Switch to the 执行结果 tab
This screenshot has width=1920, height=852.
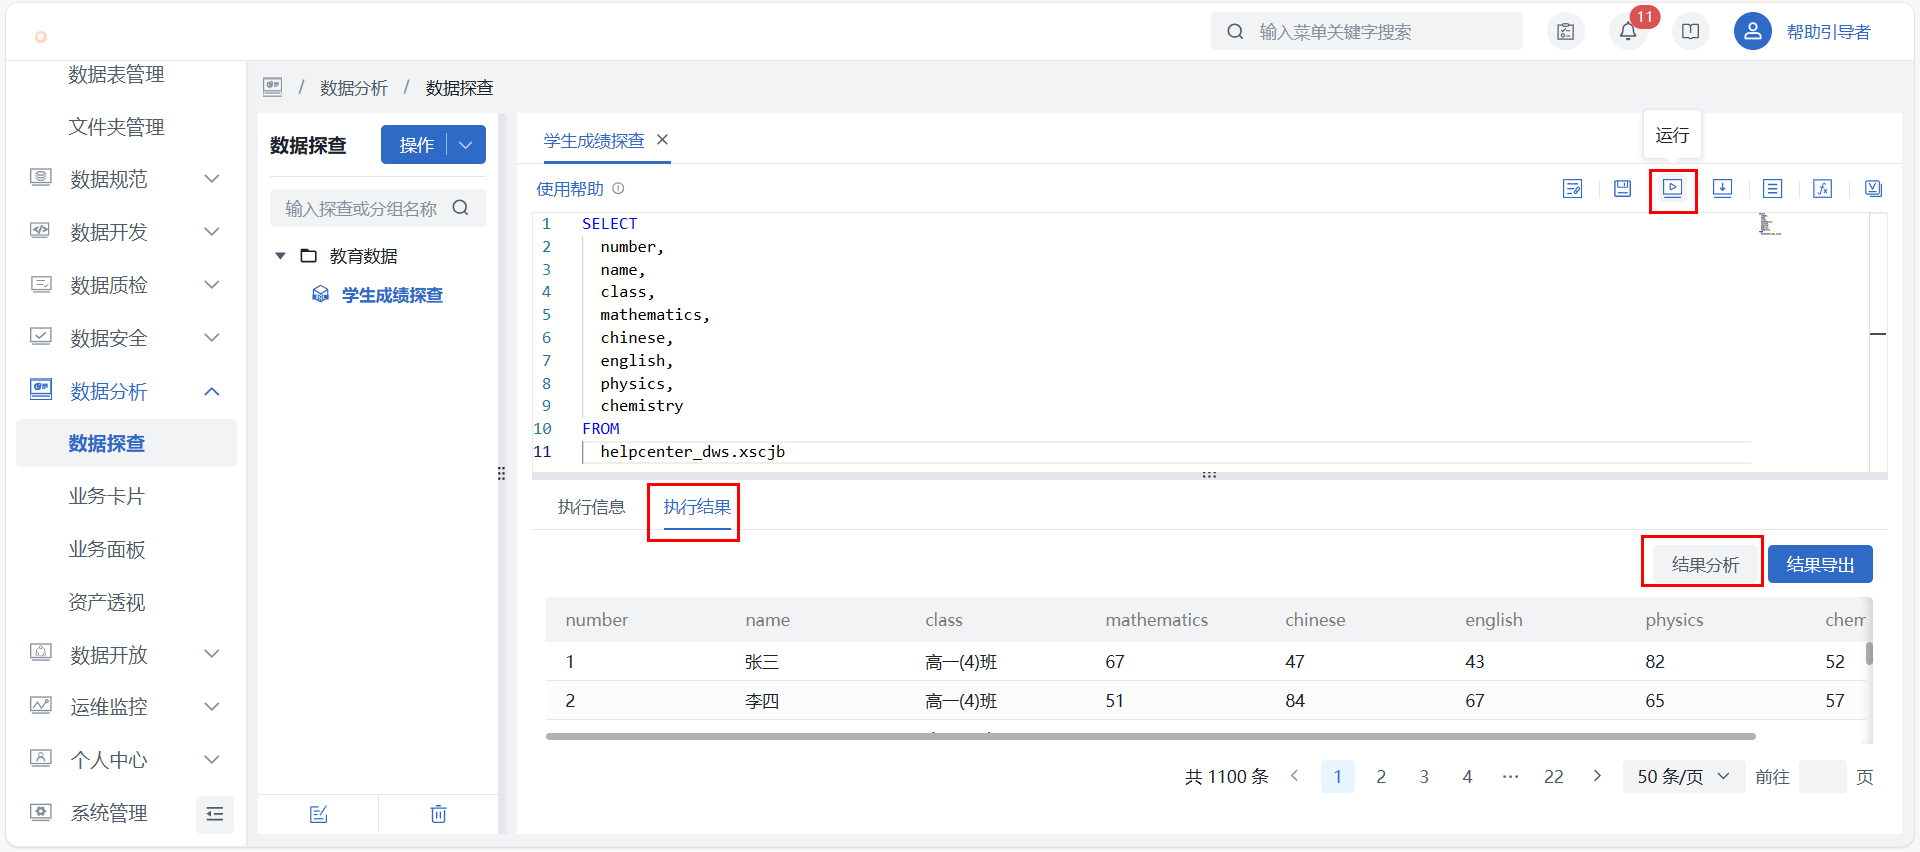[x=697, y=507]
